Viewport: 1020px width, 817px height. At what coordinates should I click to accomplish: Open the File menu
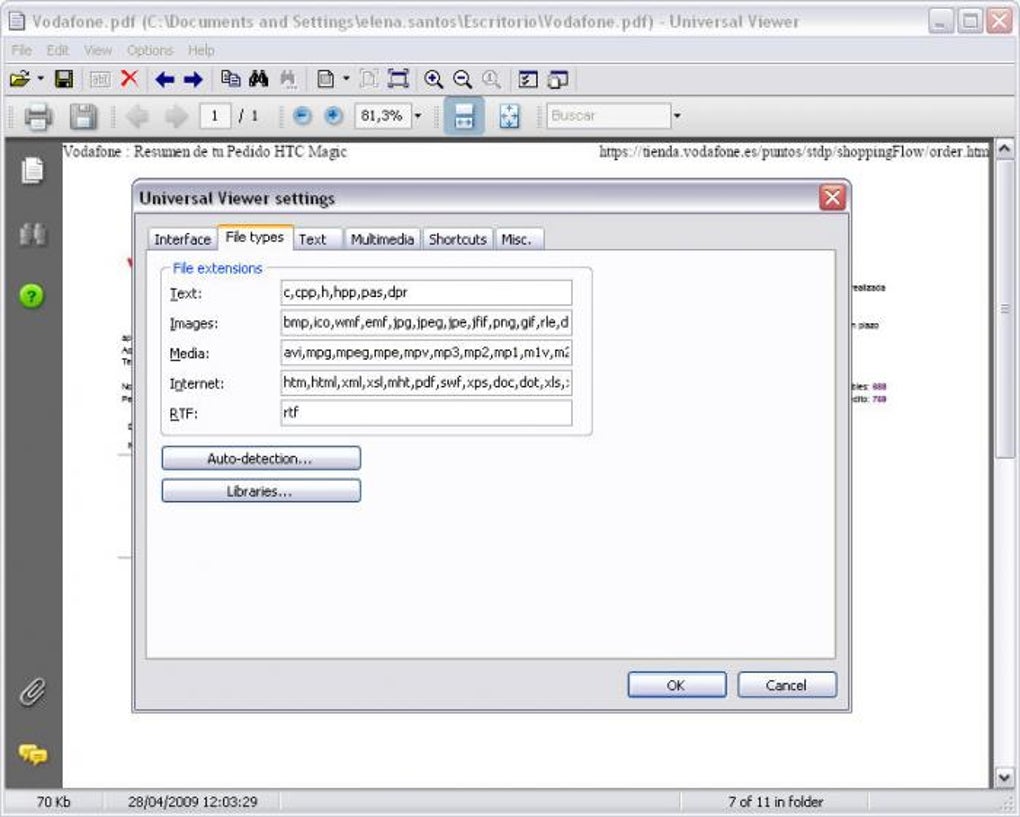click(21, 50)
